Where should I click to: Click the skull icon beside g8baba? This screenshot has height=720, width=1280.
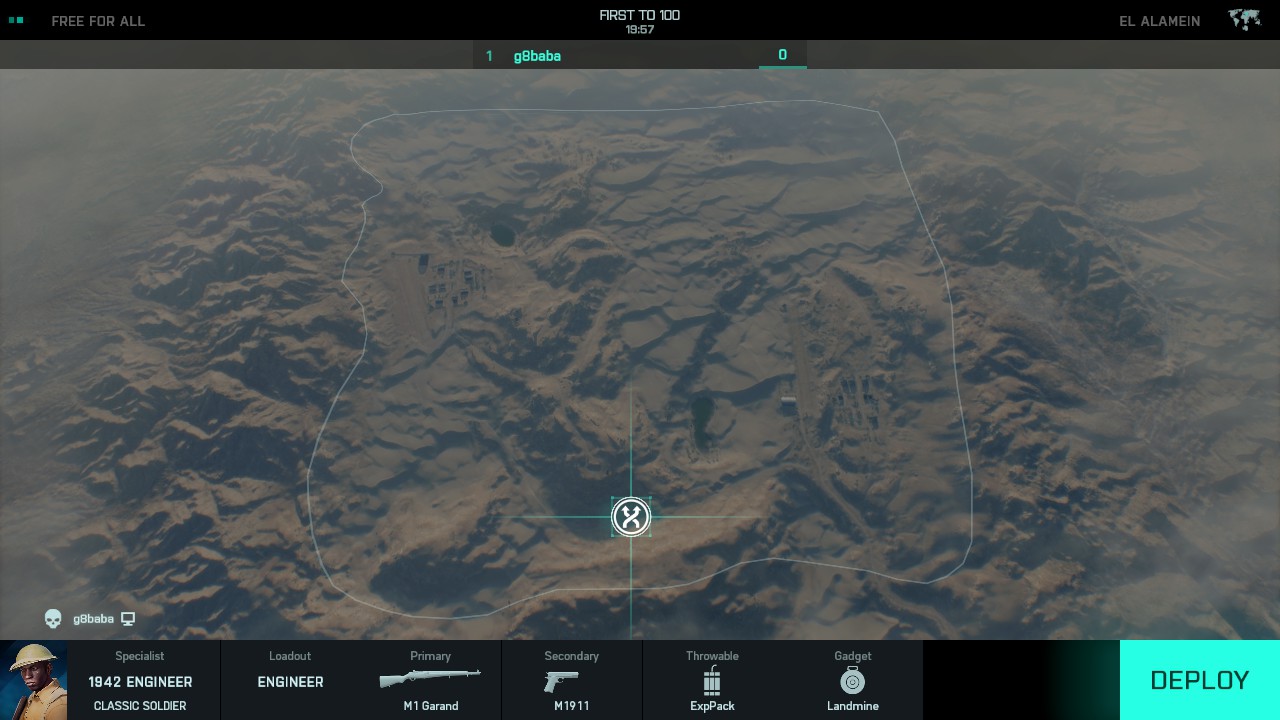coord(54,619)
